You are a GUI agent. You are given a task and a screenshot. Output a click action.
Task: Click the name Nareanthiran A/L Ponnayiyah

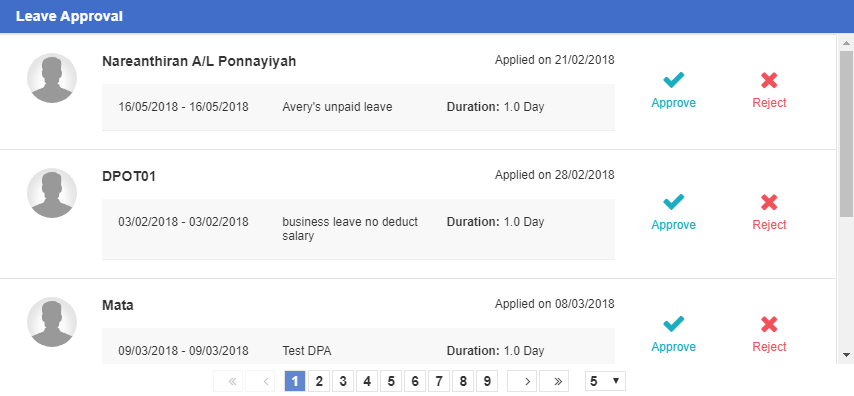pyautogui.click(x=199, y=62)
